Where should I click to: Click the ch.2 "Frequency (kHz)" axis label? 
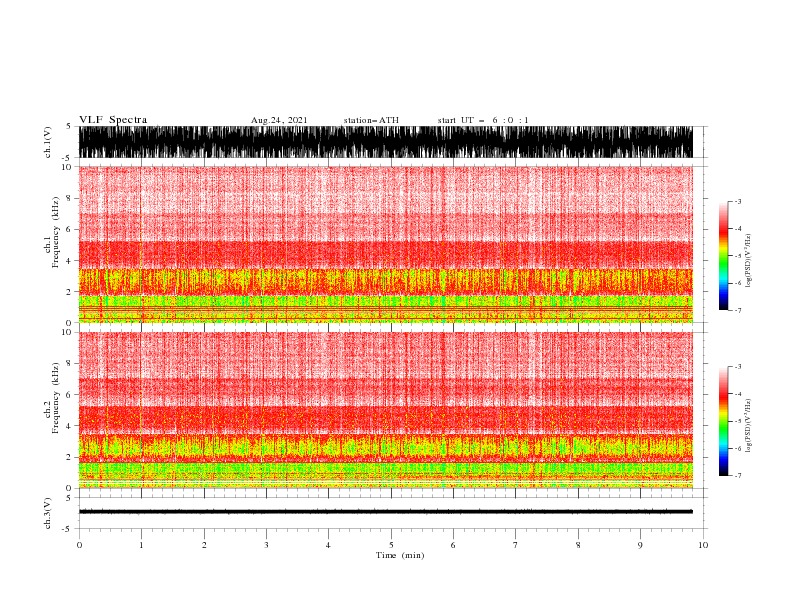click(56, 398)
